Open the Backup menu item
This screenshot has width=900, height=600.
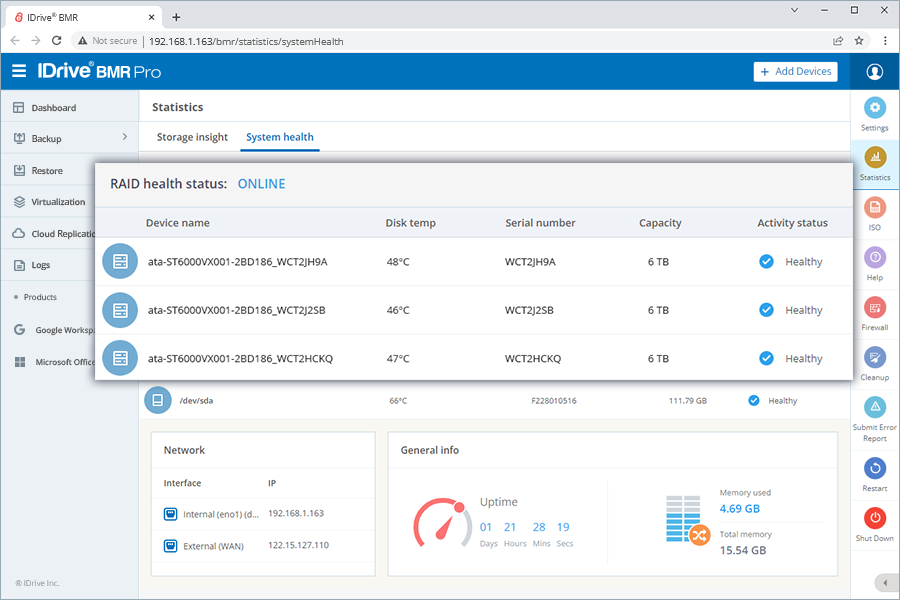tap(46, 139)
